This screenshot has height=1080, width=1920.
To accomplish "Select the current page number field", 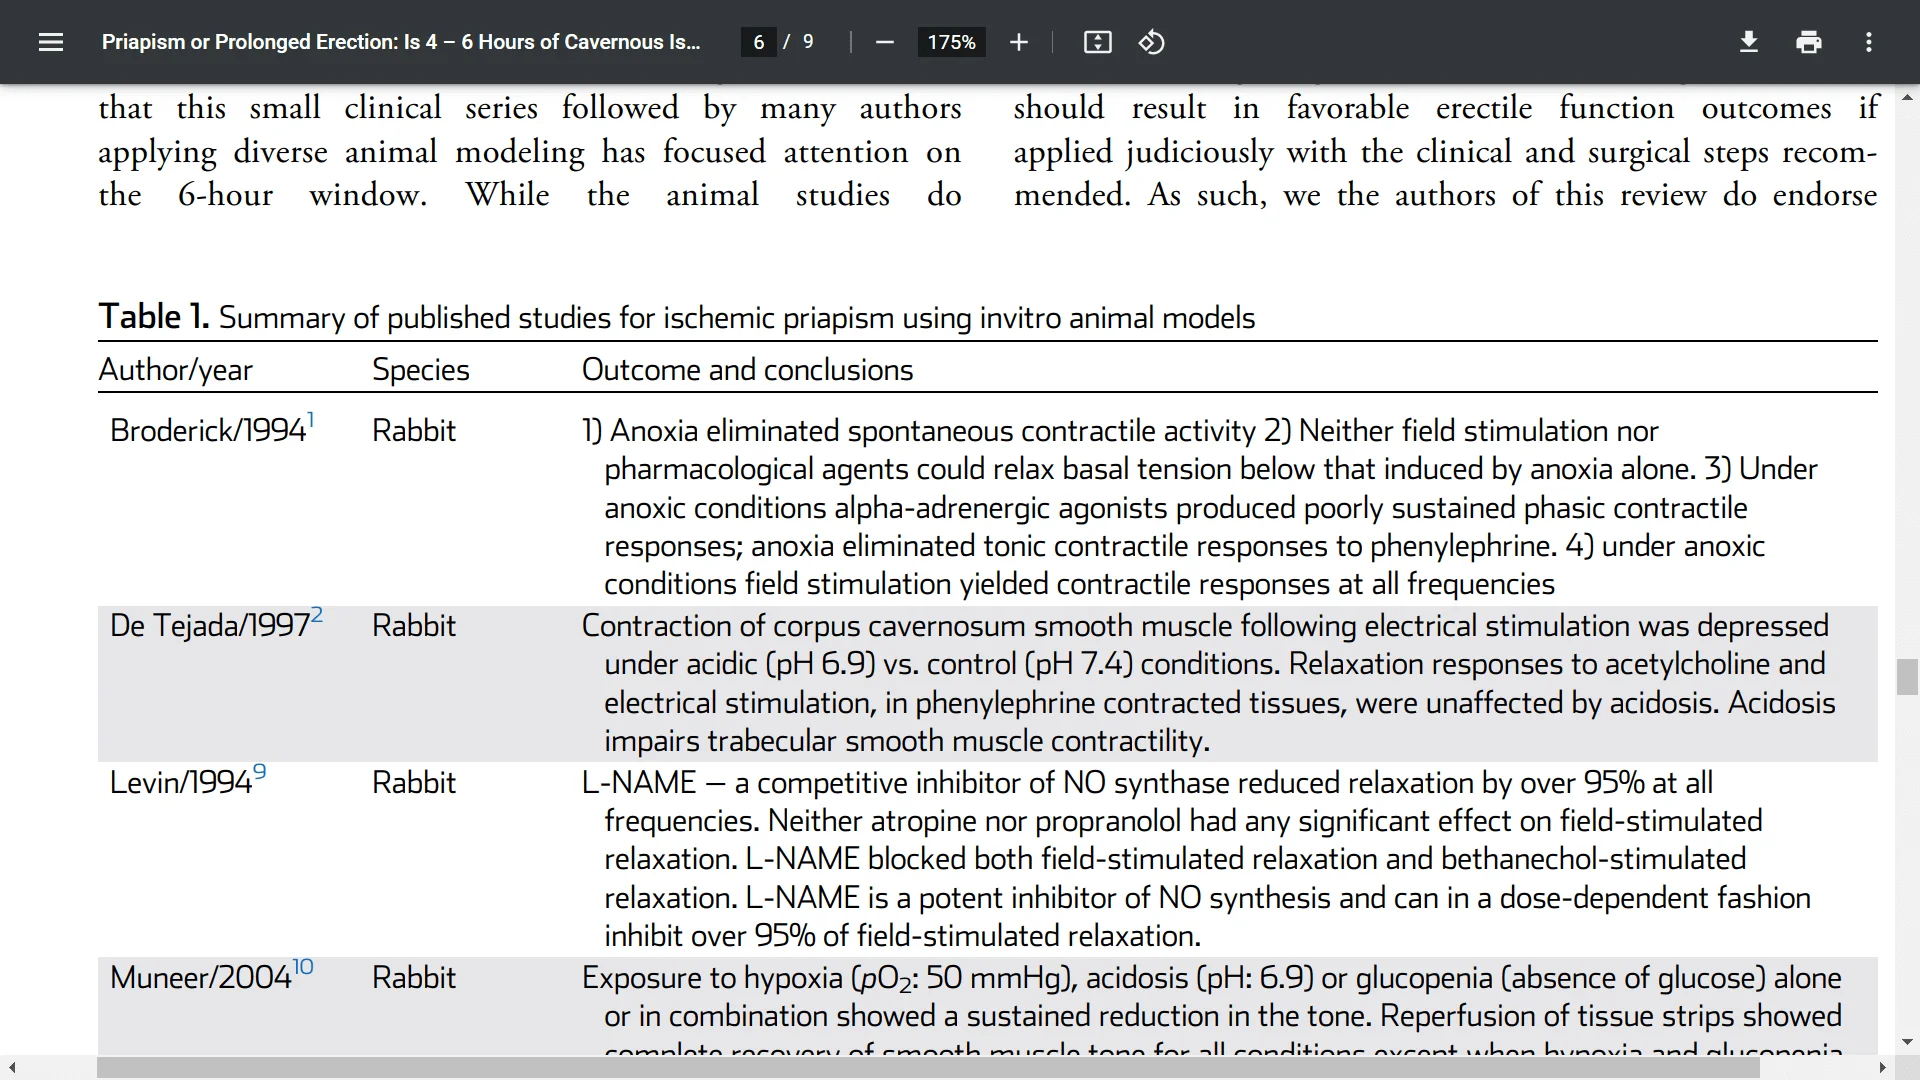I will tap(758, 42).
